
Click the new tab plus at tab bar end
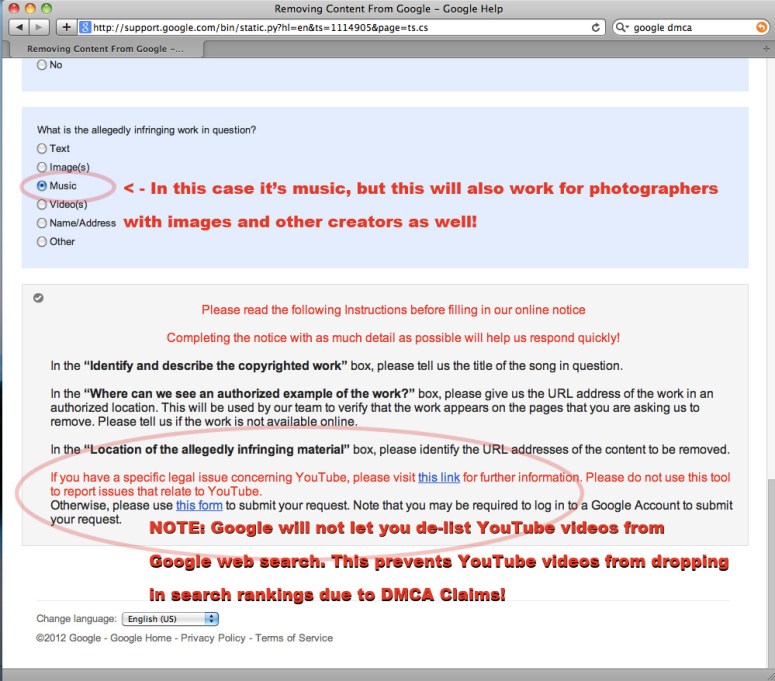click(x=763, y=48)
